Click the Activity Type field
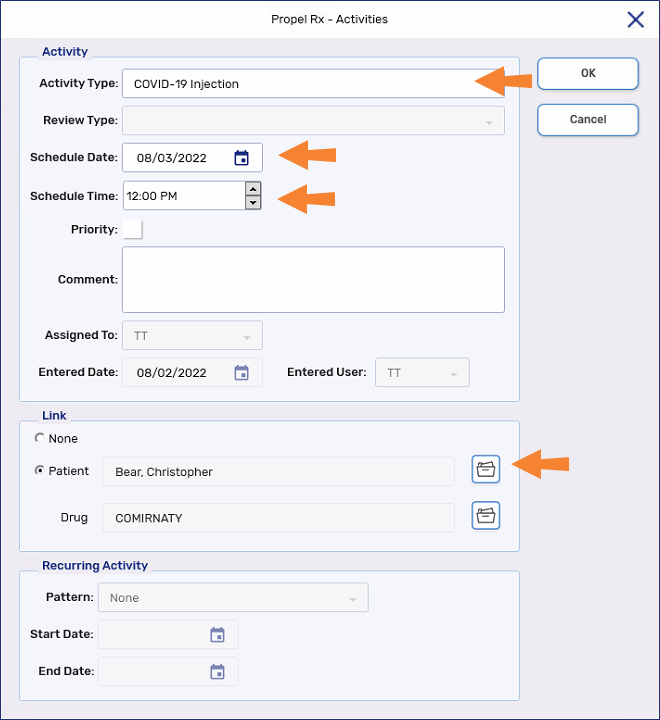Image resolution: width=660 pixels, height=720 pixels. tap(300, 84)
